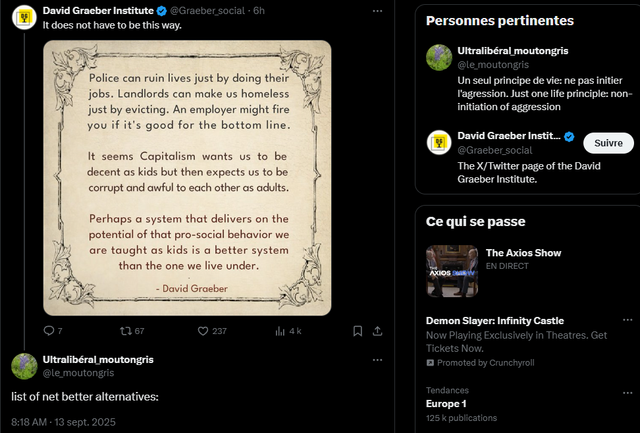The width and height of the screenshot is (640, 433).
Task: Repost the David Graeber Institute tweet
Action: pos(126,331)
